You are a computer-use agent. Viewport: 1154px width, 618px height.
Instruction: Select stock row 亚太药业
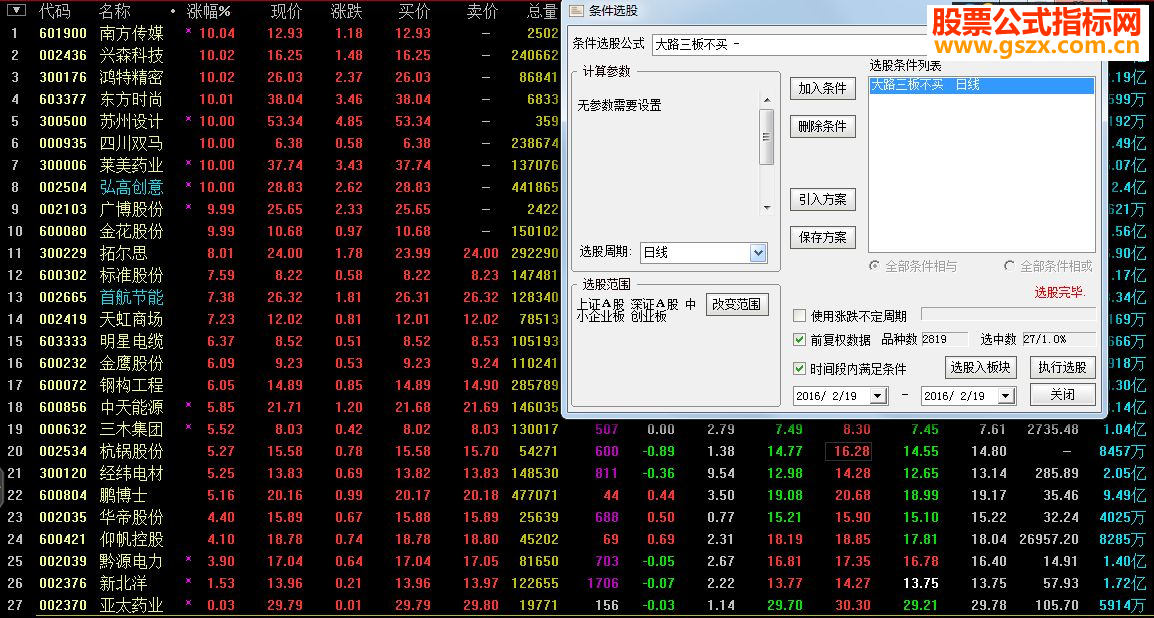click(576, 606)
